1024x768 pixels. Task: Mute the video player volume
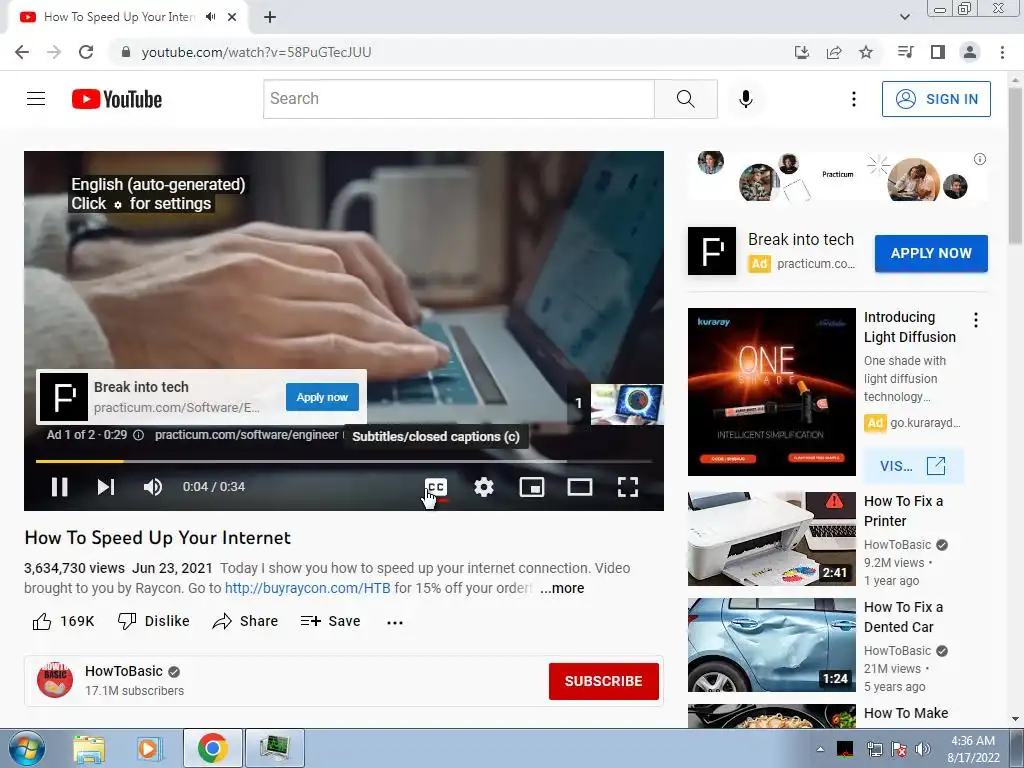point(152,487)
